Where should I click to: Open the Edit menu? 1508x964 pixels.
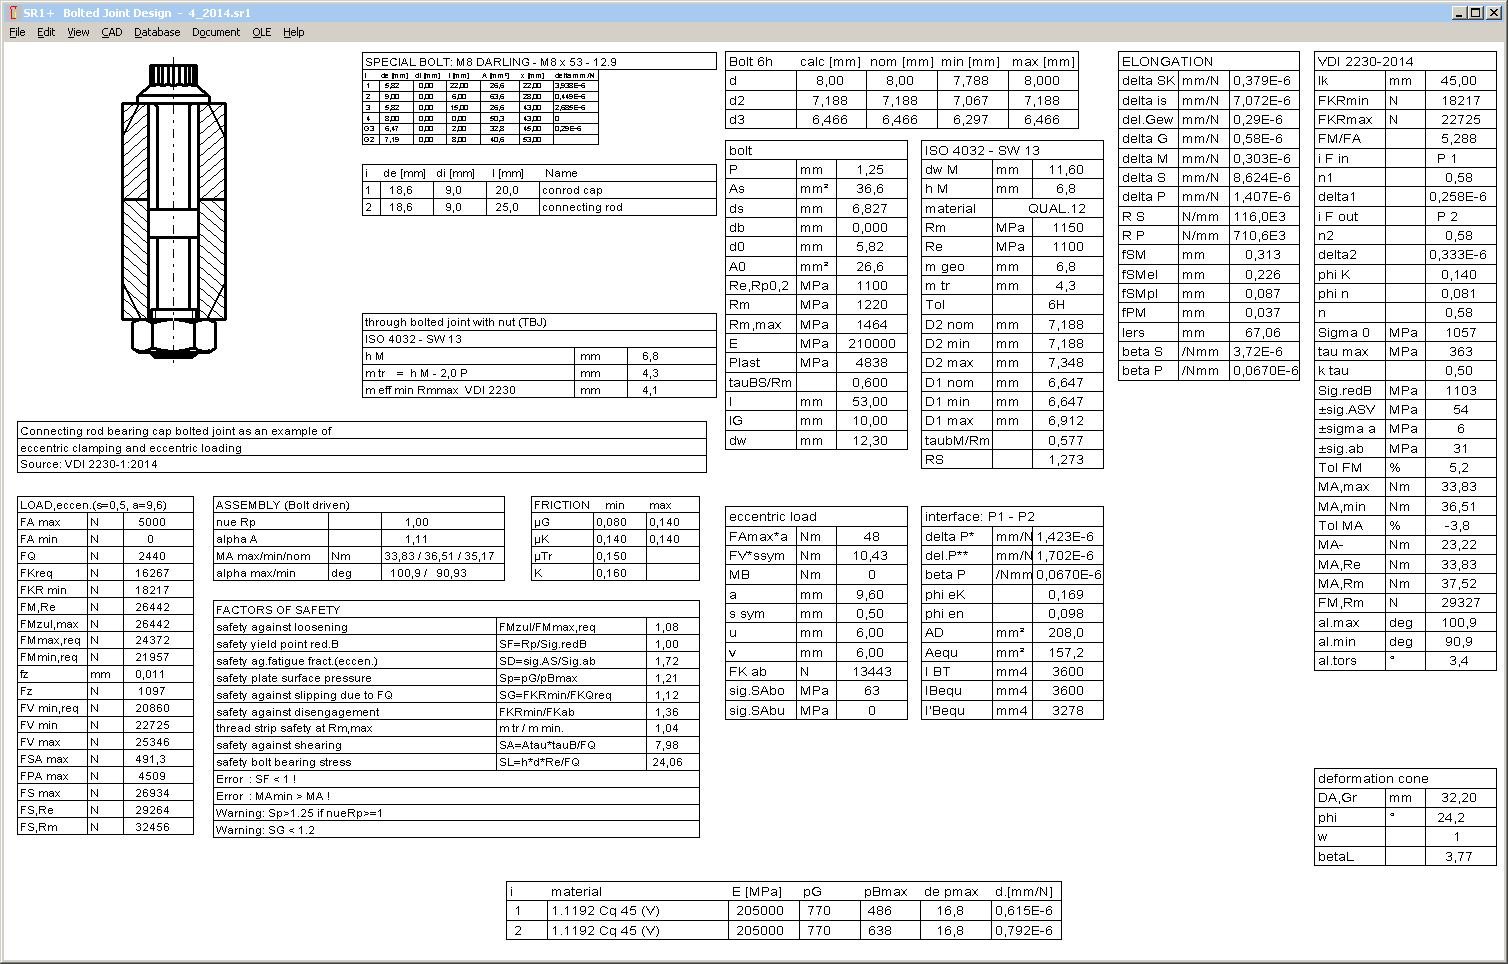(x=45, y=32)
